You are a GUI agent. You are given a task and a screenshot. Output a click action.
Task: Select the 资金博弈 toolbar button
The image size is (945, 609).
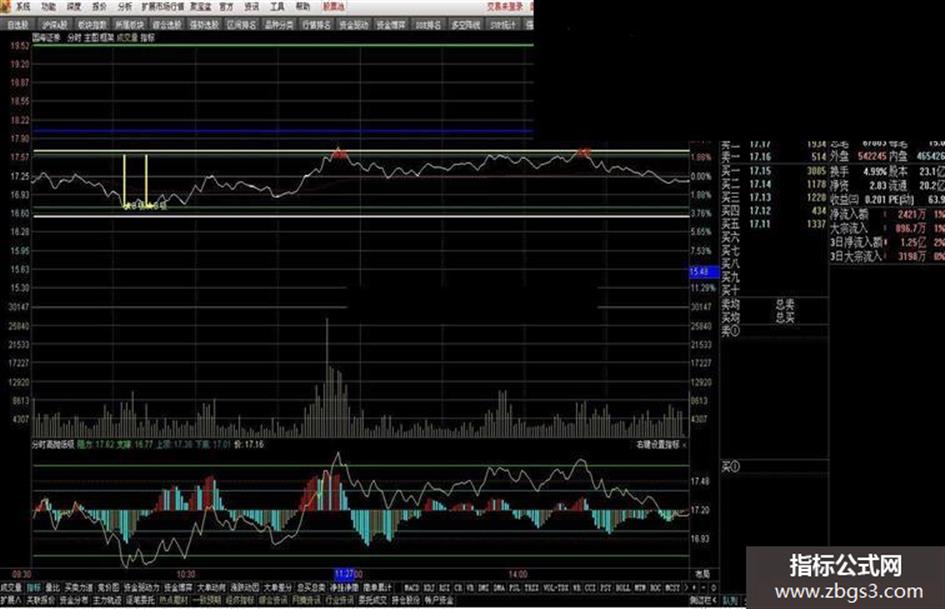pyautogui.click(x=391, y=25)
